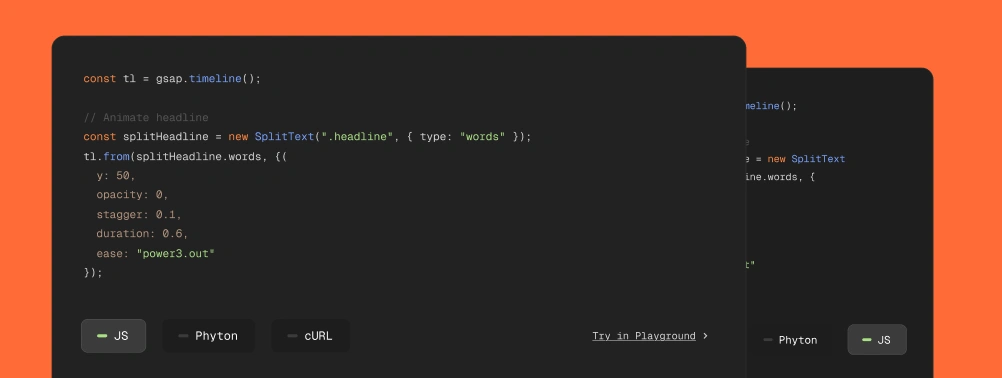This screenshot has width=1002, height=378.
Task: Click the SplitText keyword in the background card
Action: coord(818,159)
